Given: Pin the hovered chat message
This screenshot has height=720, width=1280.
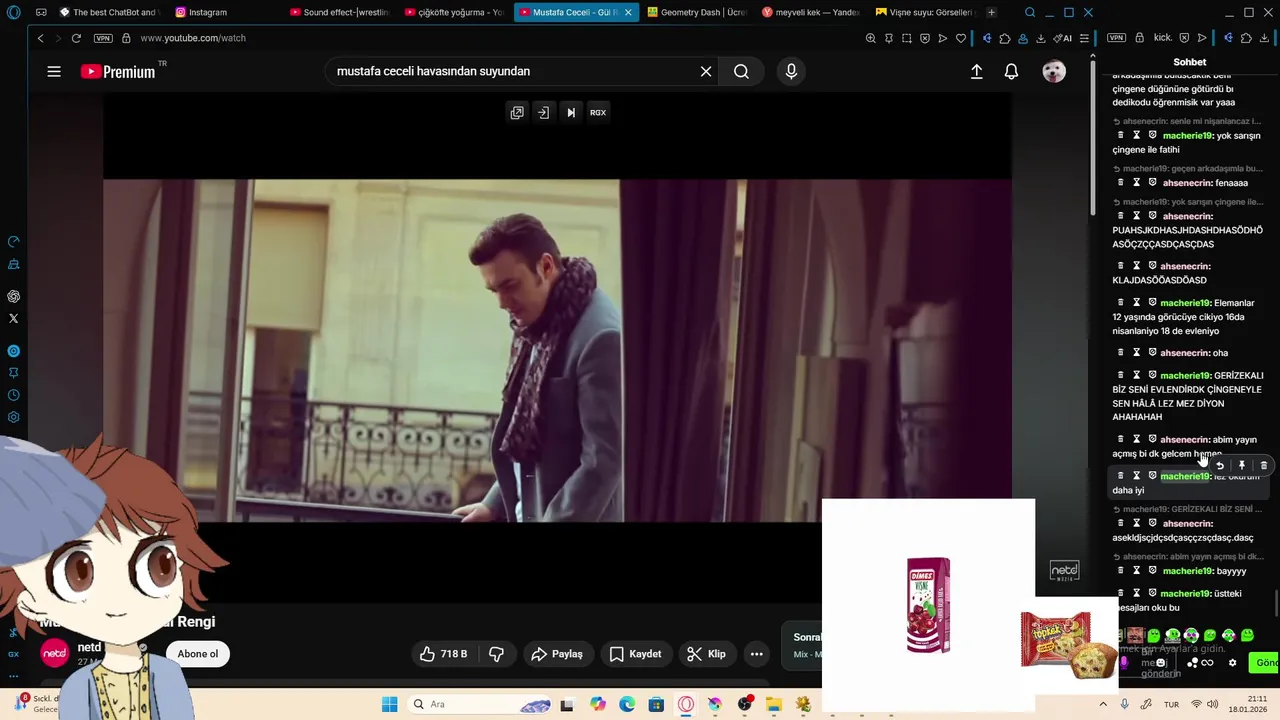Looking at the screenshot, I should pos(1242,465).
